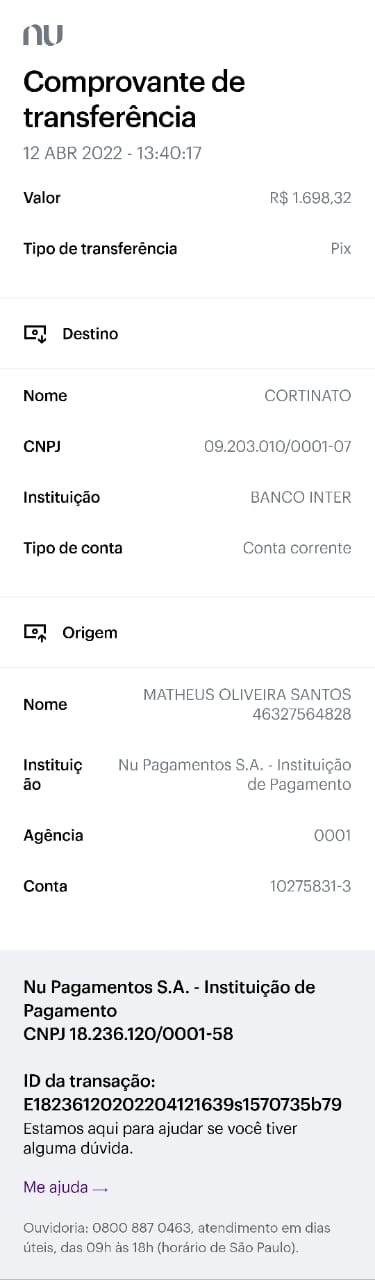Click the Origem section header label
Viewport: 375px width, 1280px height.
(x=90, y=633)
